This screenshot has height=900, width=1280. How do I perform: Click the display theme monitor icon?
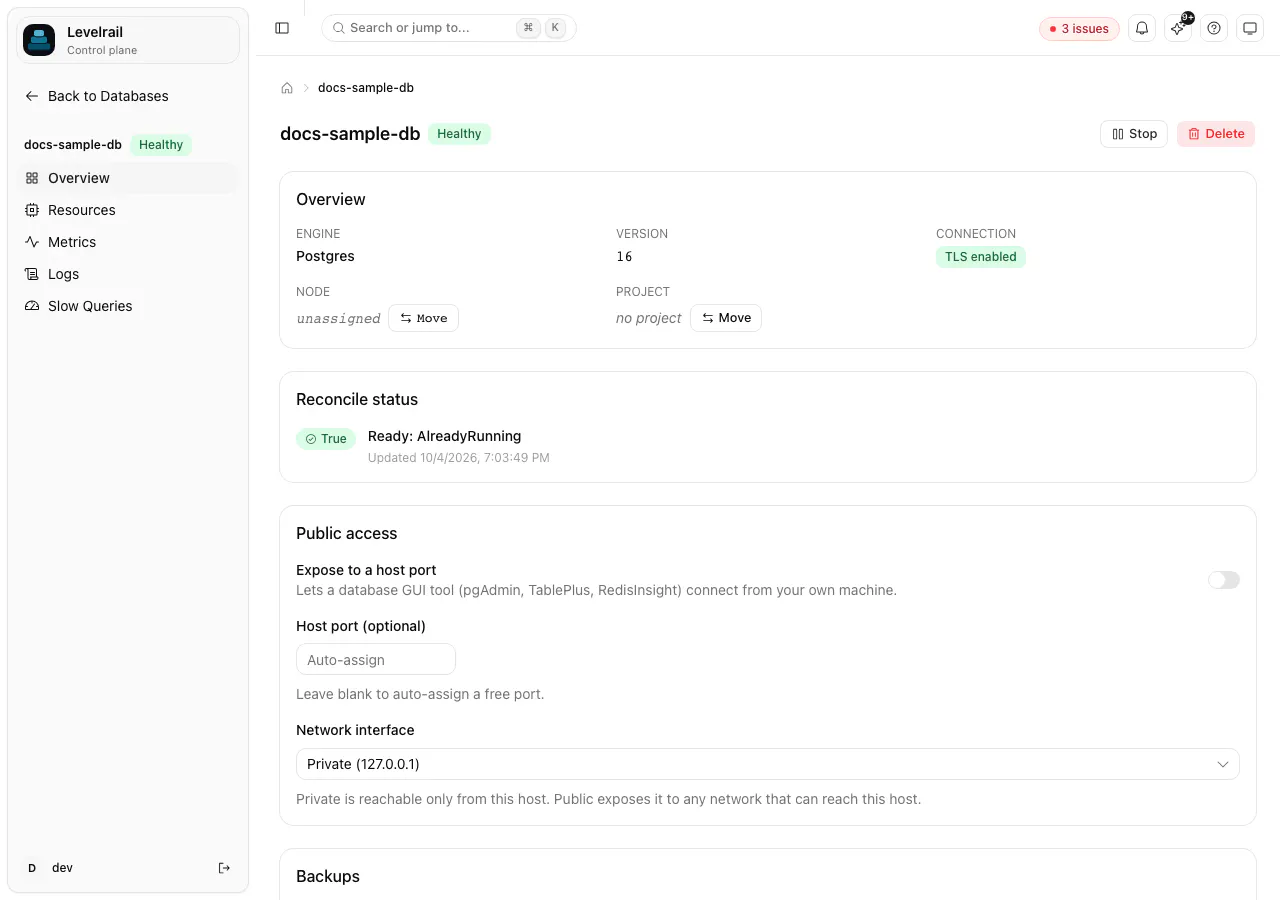1250,28
